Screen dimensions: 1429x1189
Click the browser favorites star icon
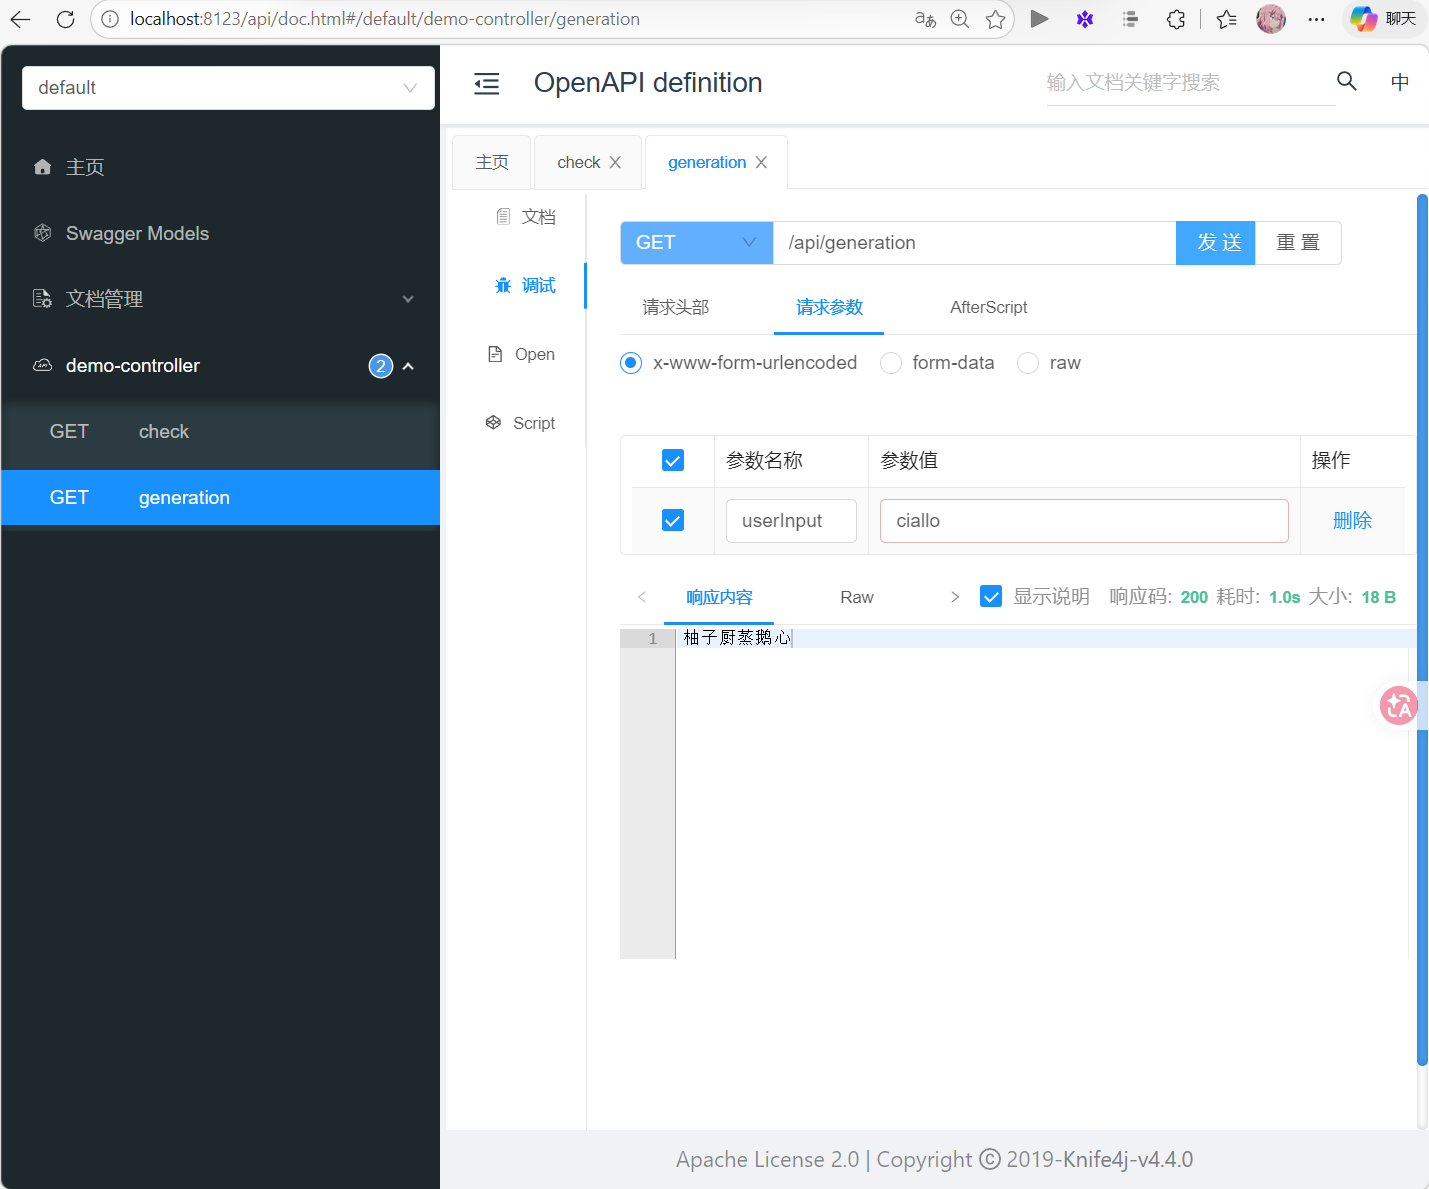[x=995, y=19]
